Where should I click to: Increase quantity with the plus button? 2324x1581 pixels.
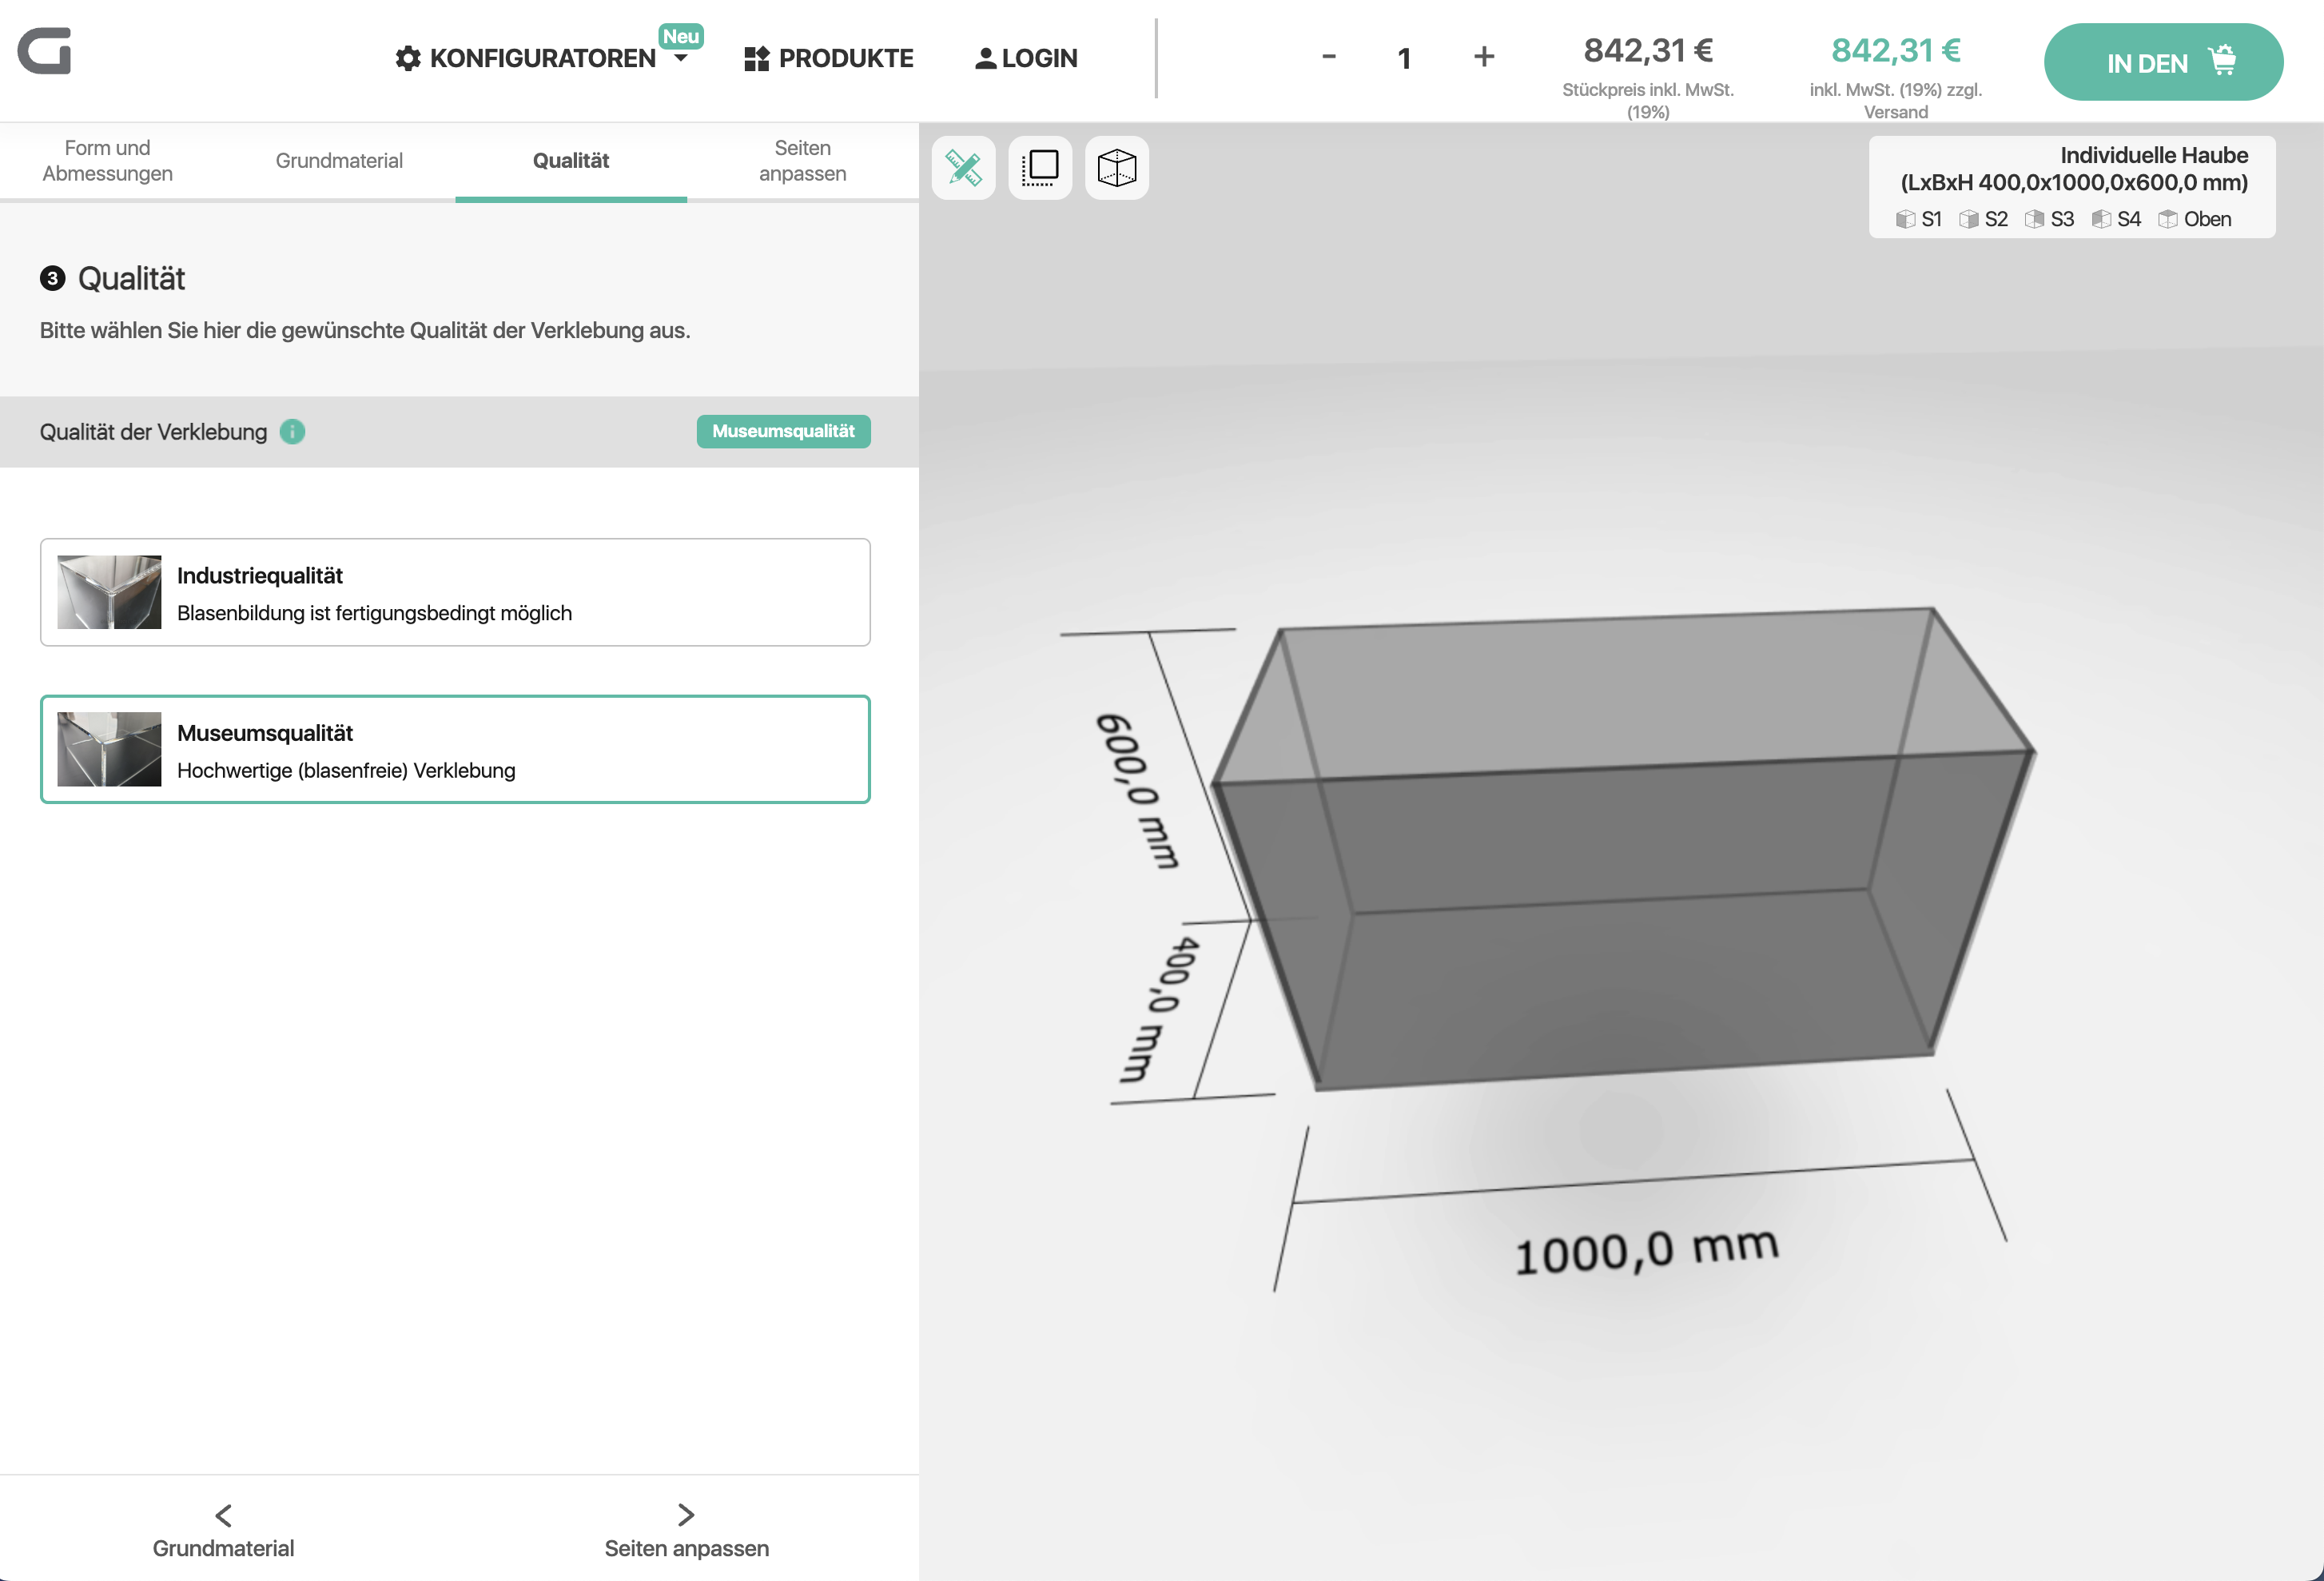(x=1484, y=56)
